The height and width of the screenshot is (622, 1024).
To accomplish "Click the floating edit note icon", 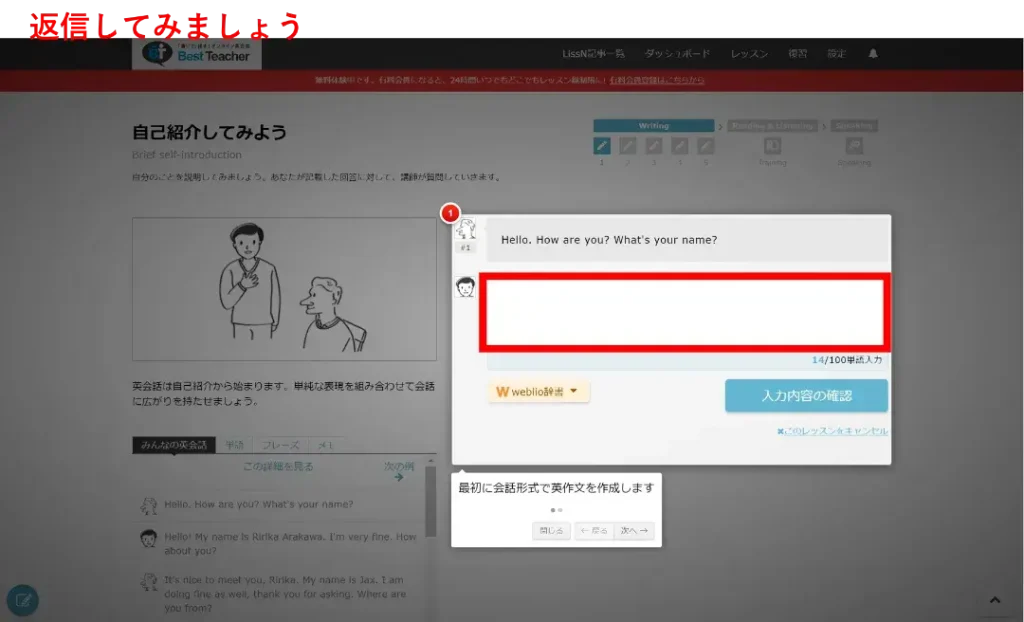I will click(x=23, y=600).
